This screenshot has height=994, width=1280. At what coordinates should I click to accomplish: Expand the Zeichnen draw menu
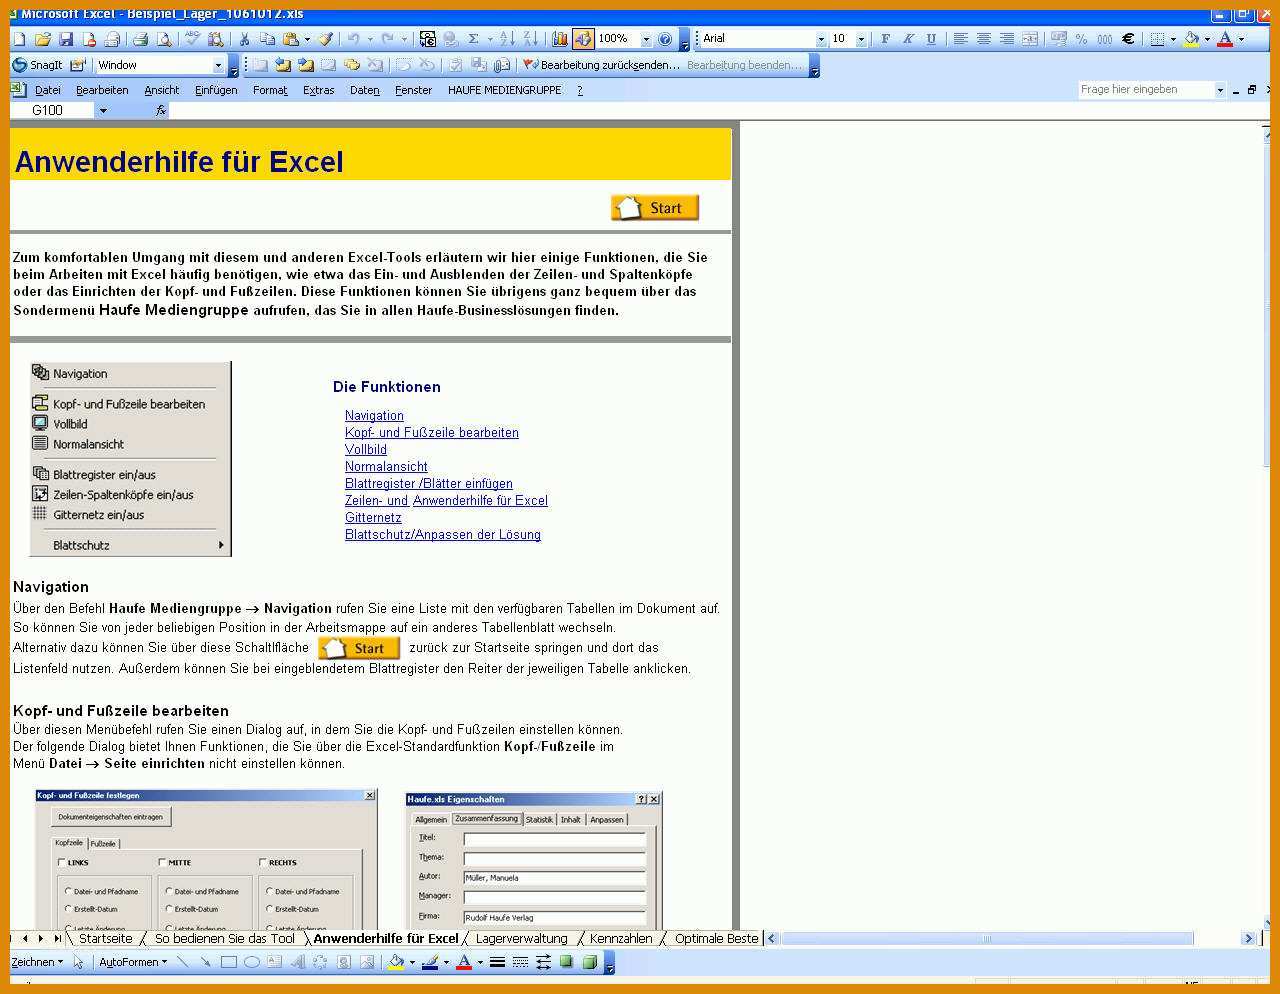(37, 962)
